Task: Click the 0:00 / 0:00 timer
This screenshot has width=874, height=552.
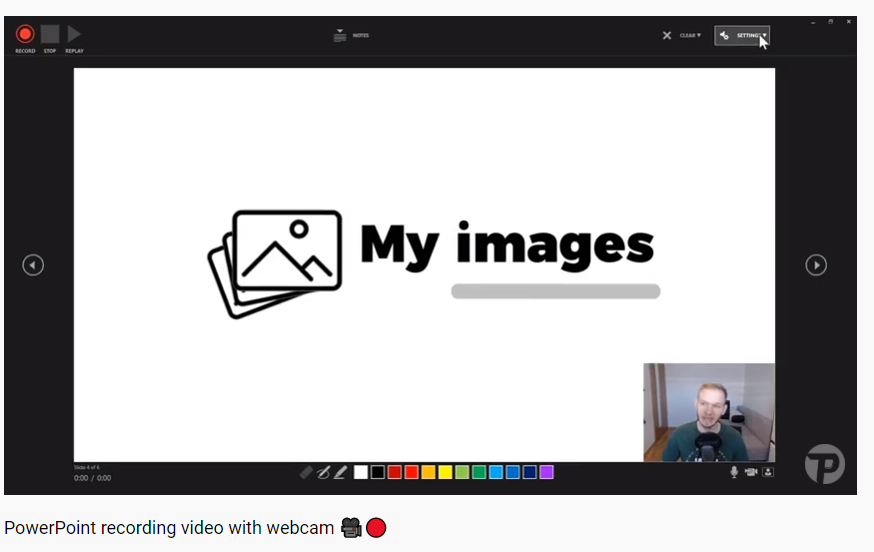Action: [93, 478]
